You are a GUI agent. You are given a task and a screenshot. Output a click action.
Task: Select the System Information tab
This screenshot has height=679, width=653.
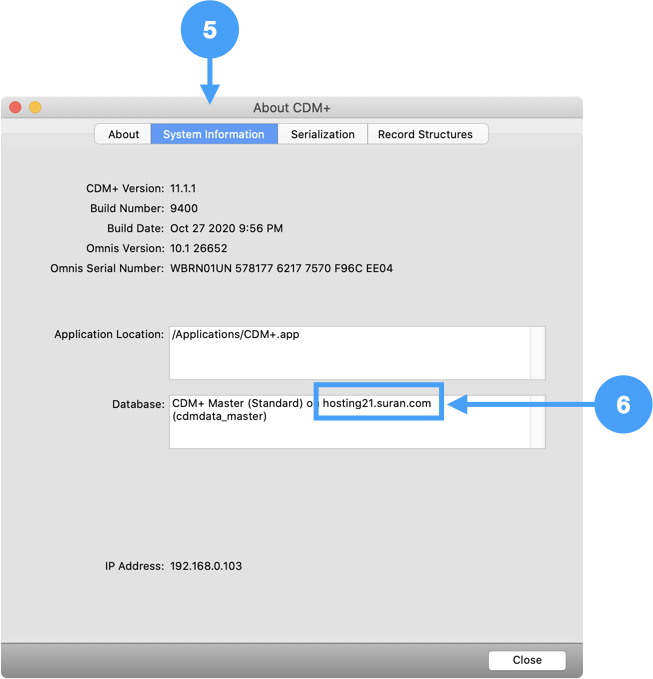(214, 134)
